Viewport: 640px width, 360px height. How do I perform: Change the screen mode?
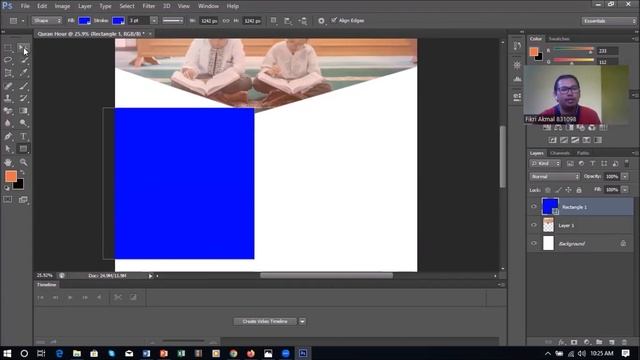(x=23, y=200)
